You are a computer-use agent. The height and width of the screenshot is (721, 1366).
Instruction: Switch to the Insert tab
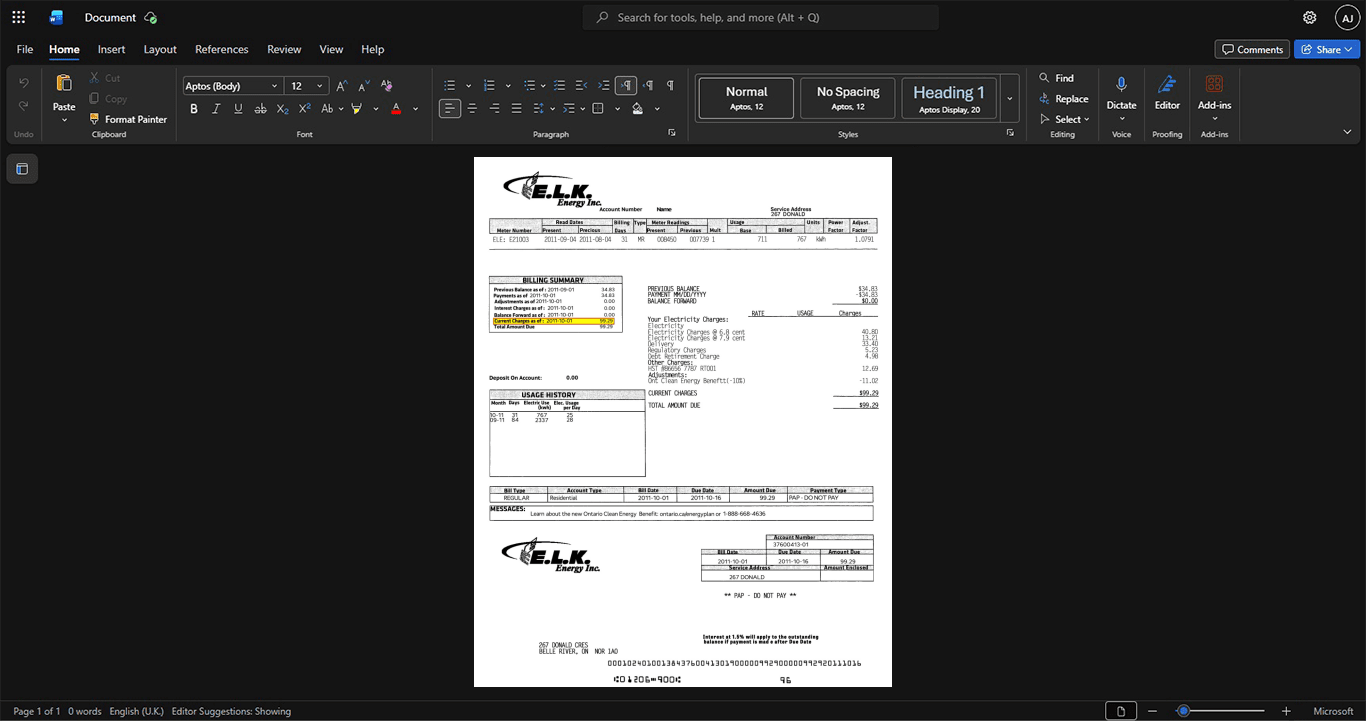point(111,49)
